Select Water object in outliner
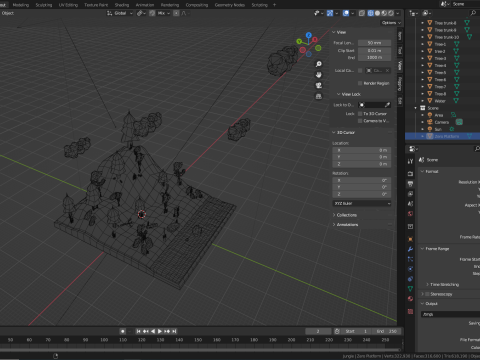The width and height of the screenshot is (480, 360). tap(440, 101)
